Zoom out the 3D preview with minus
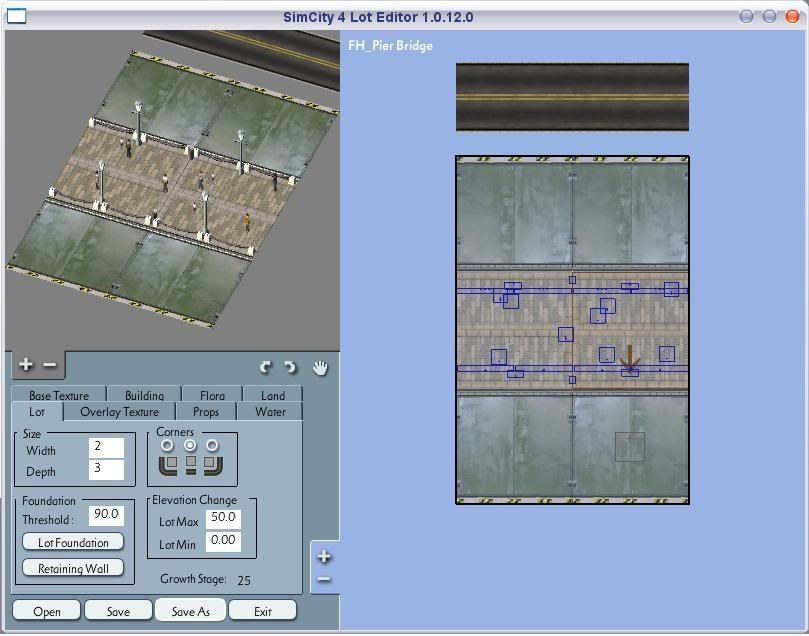This screenshot has height=636, width=809. [x=50, y=365]
